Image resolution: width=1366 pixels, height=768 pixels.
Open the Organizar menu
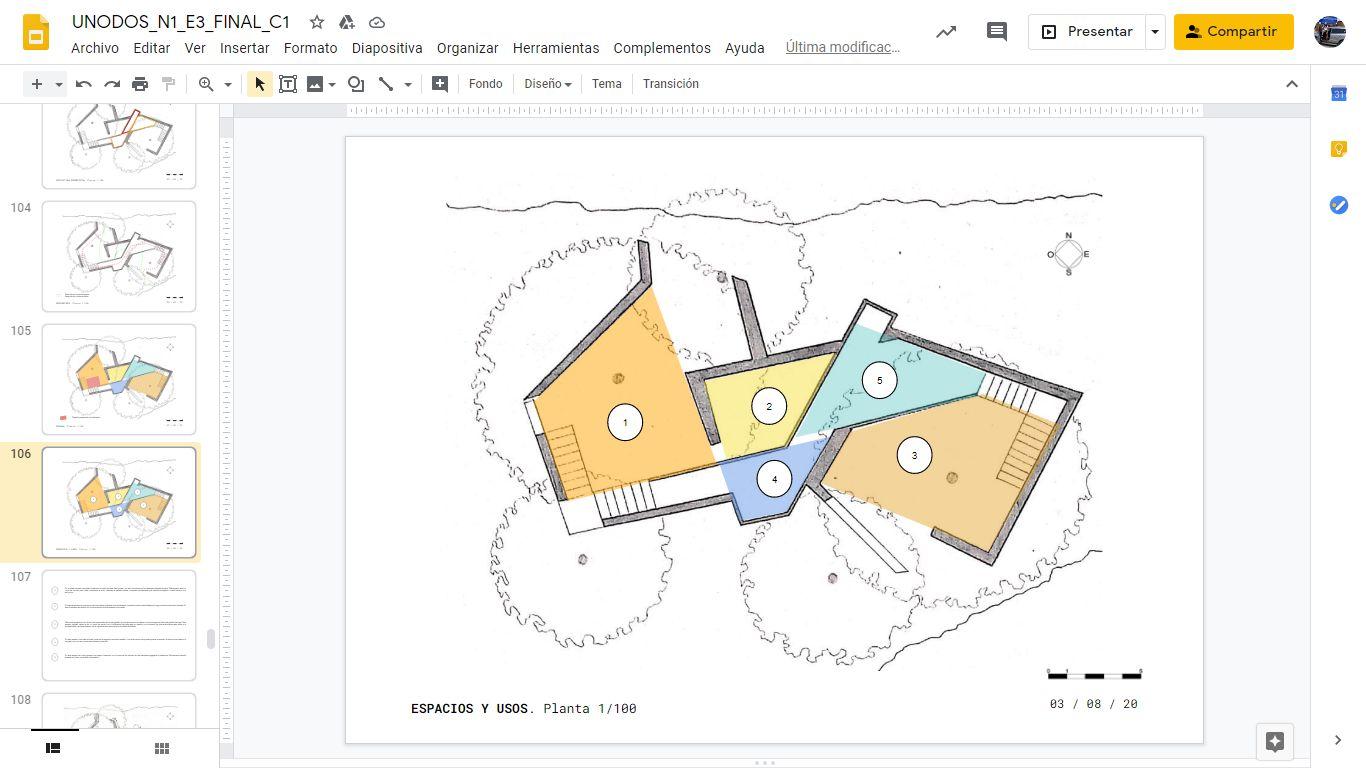click(x=468, y=48)
